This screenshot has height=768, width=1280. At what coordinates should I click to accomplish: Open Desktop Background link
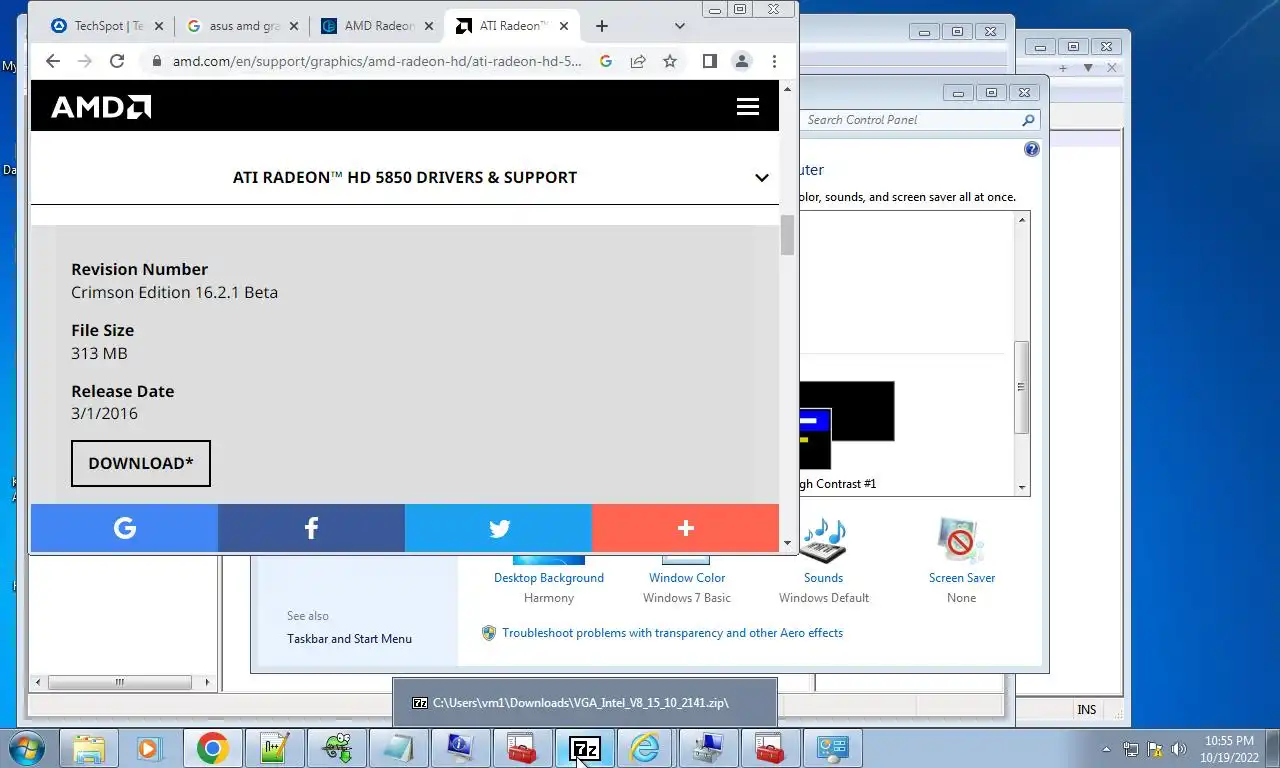pos(549,578)
